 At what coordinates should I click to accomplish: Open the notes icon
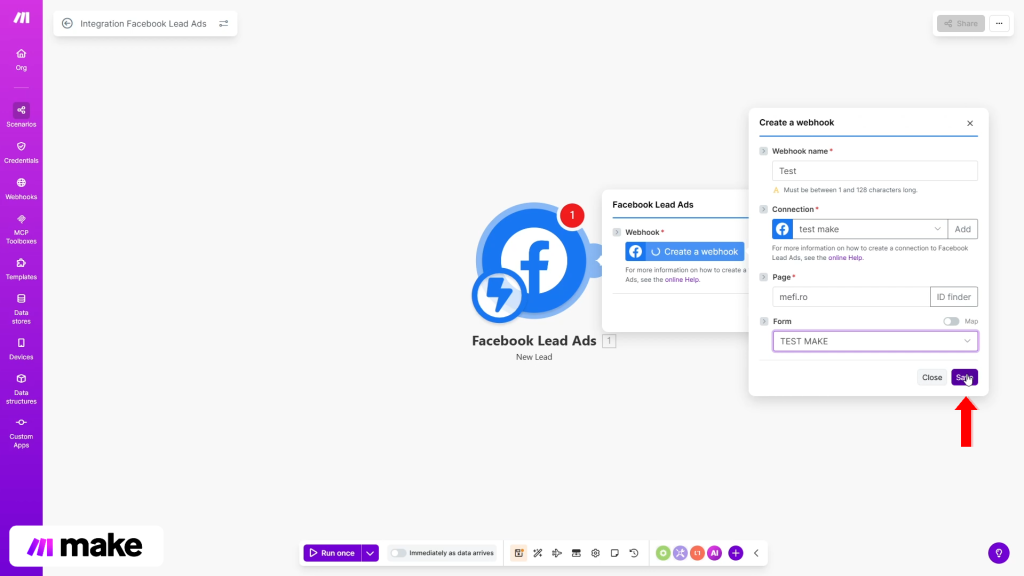pyautogui.click(x=615, y=553)
